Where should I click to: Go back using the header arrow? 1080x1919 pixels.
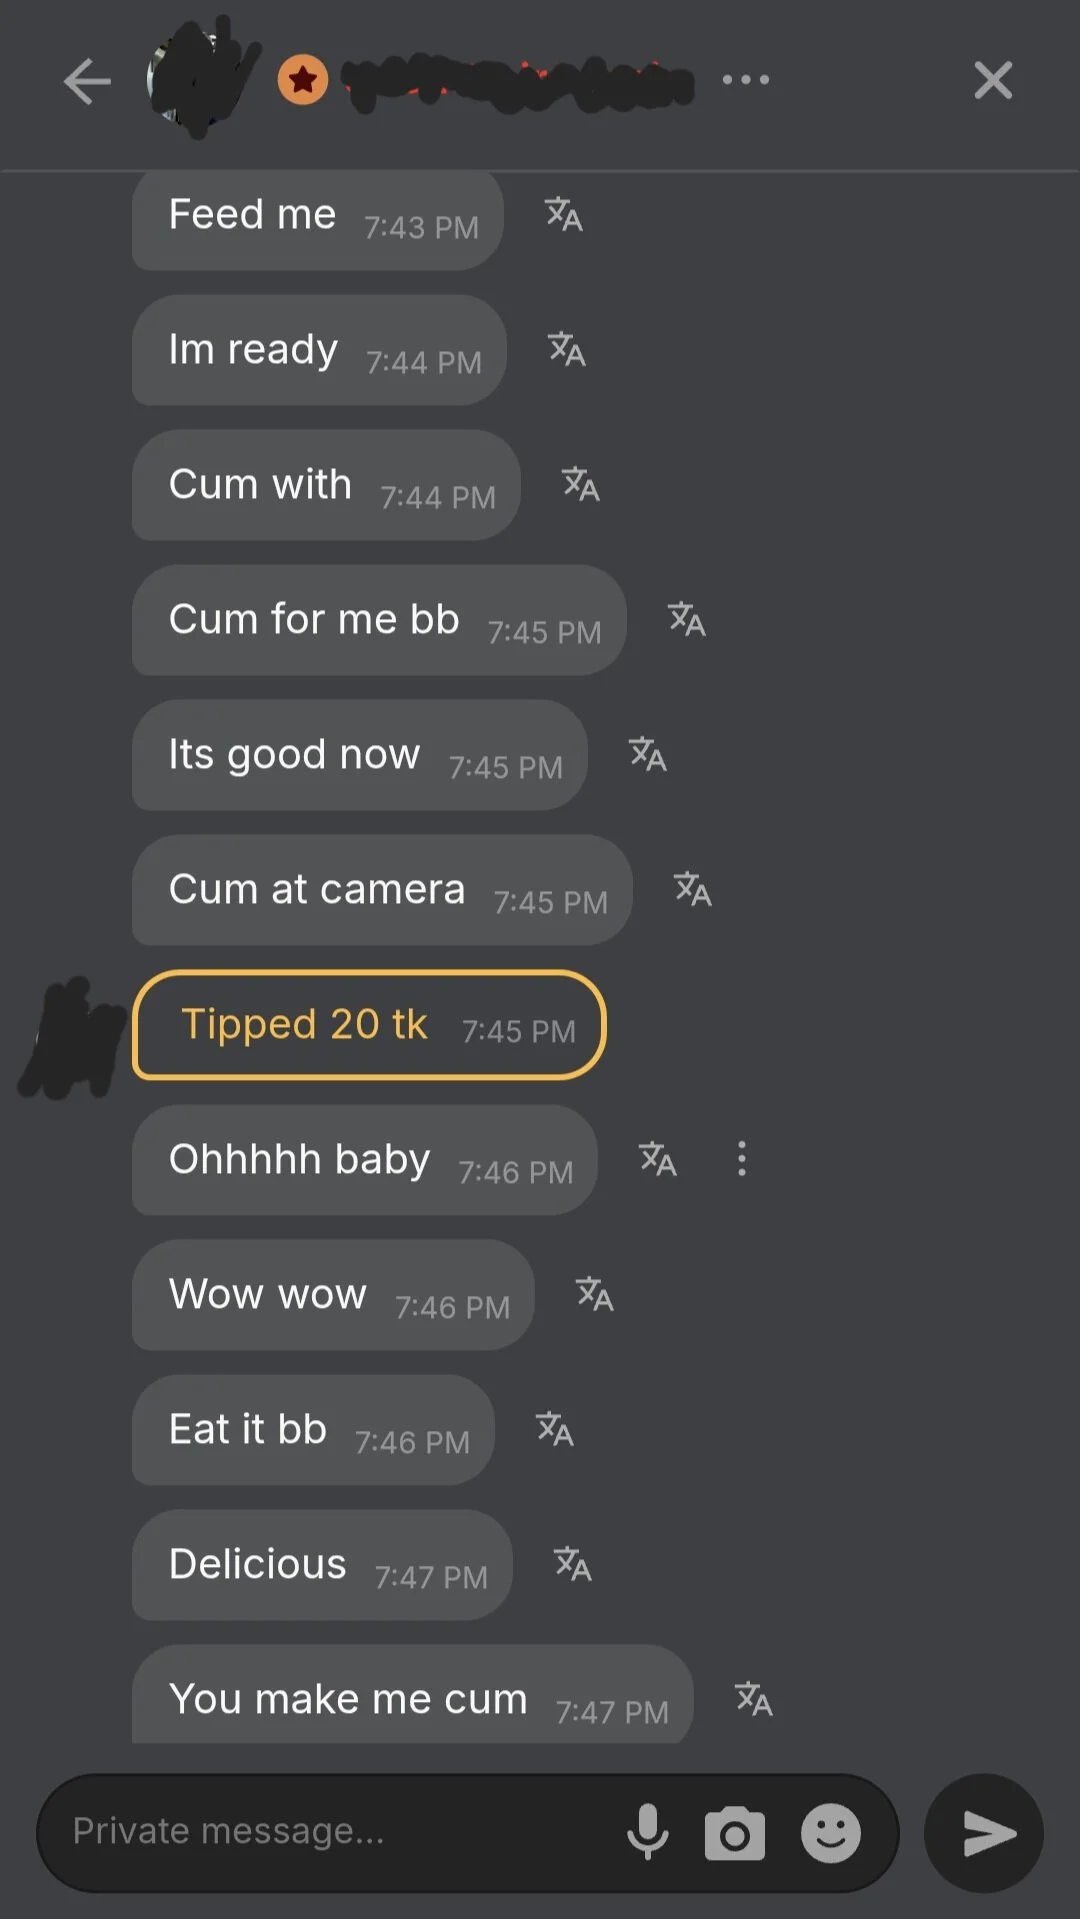pos(87,81)
